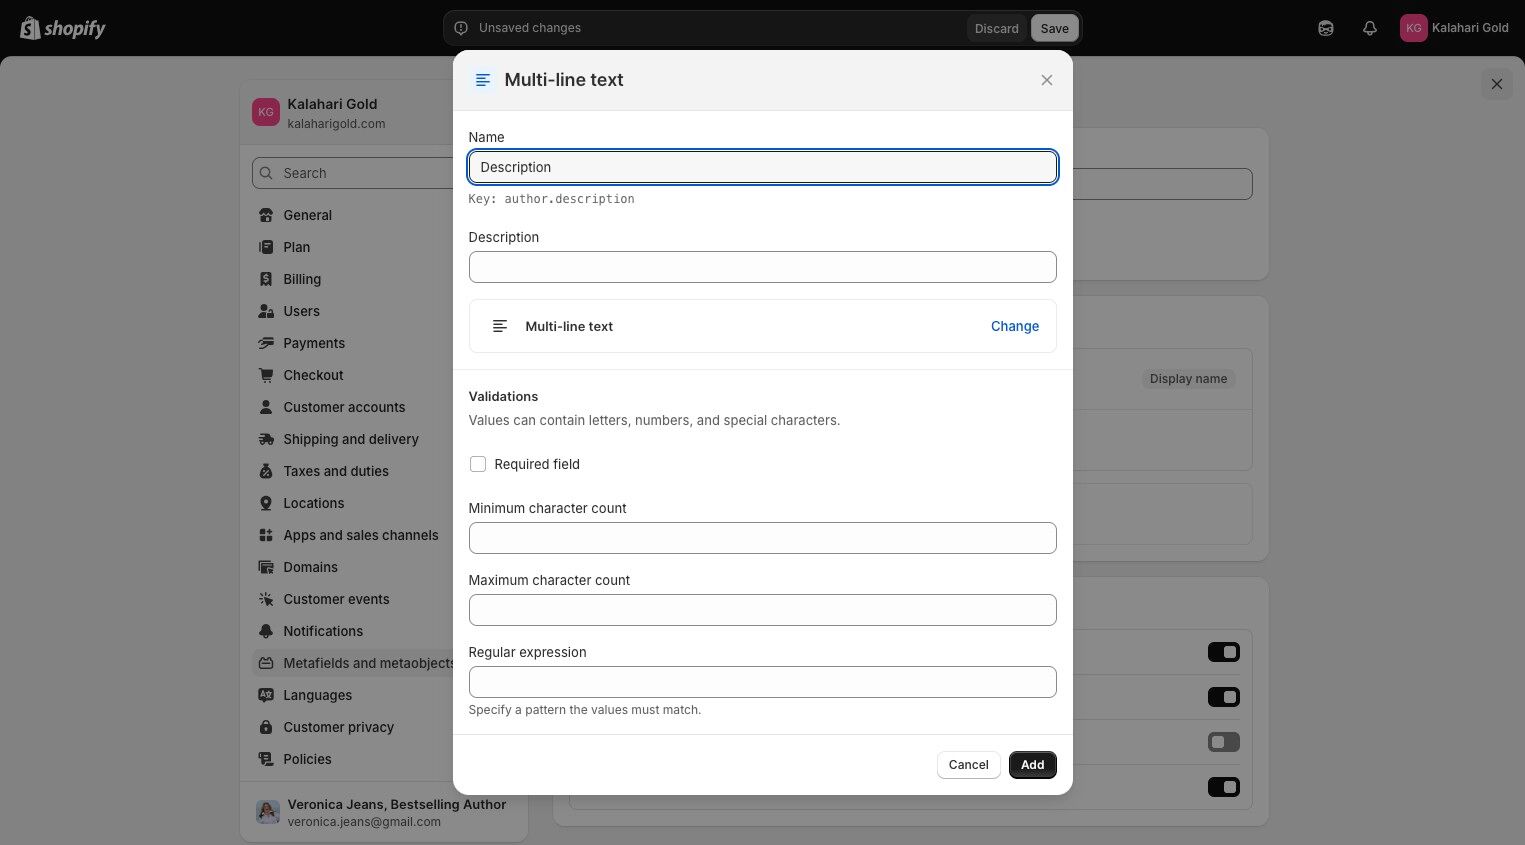The image size is (1525, 845).
Task: Click the Shopify logo
Action: tap(63, 28)
